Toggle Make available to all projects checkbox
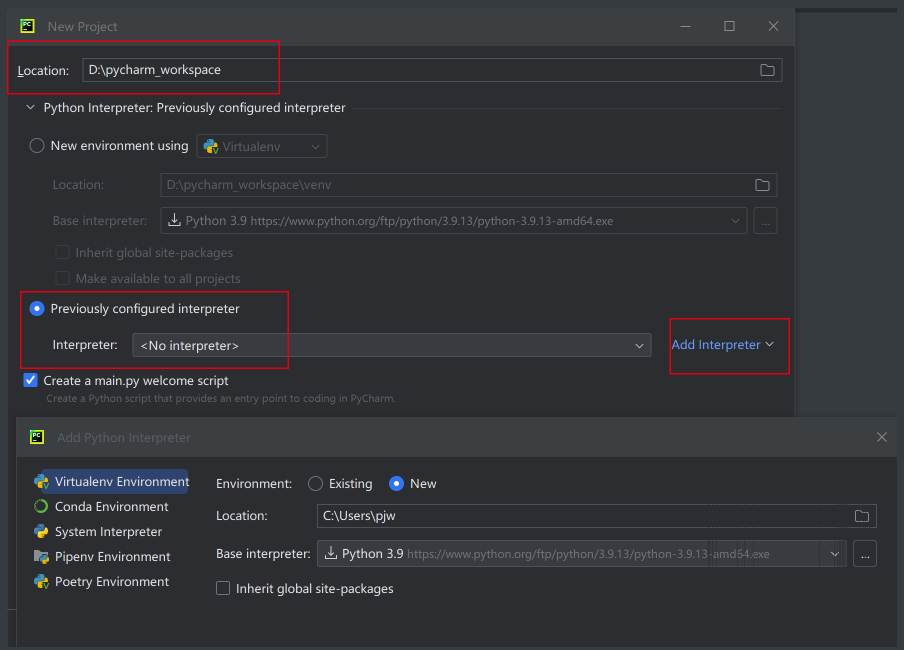 pos(62,279)
